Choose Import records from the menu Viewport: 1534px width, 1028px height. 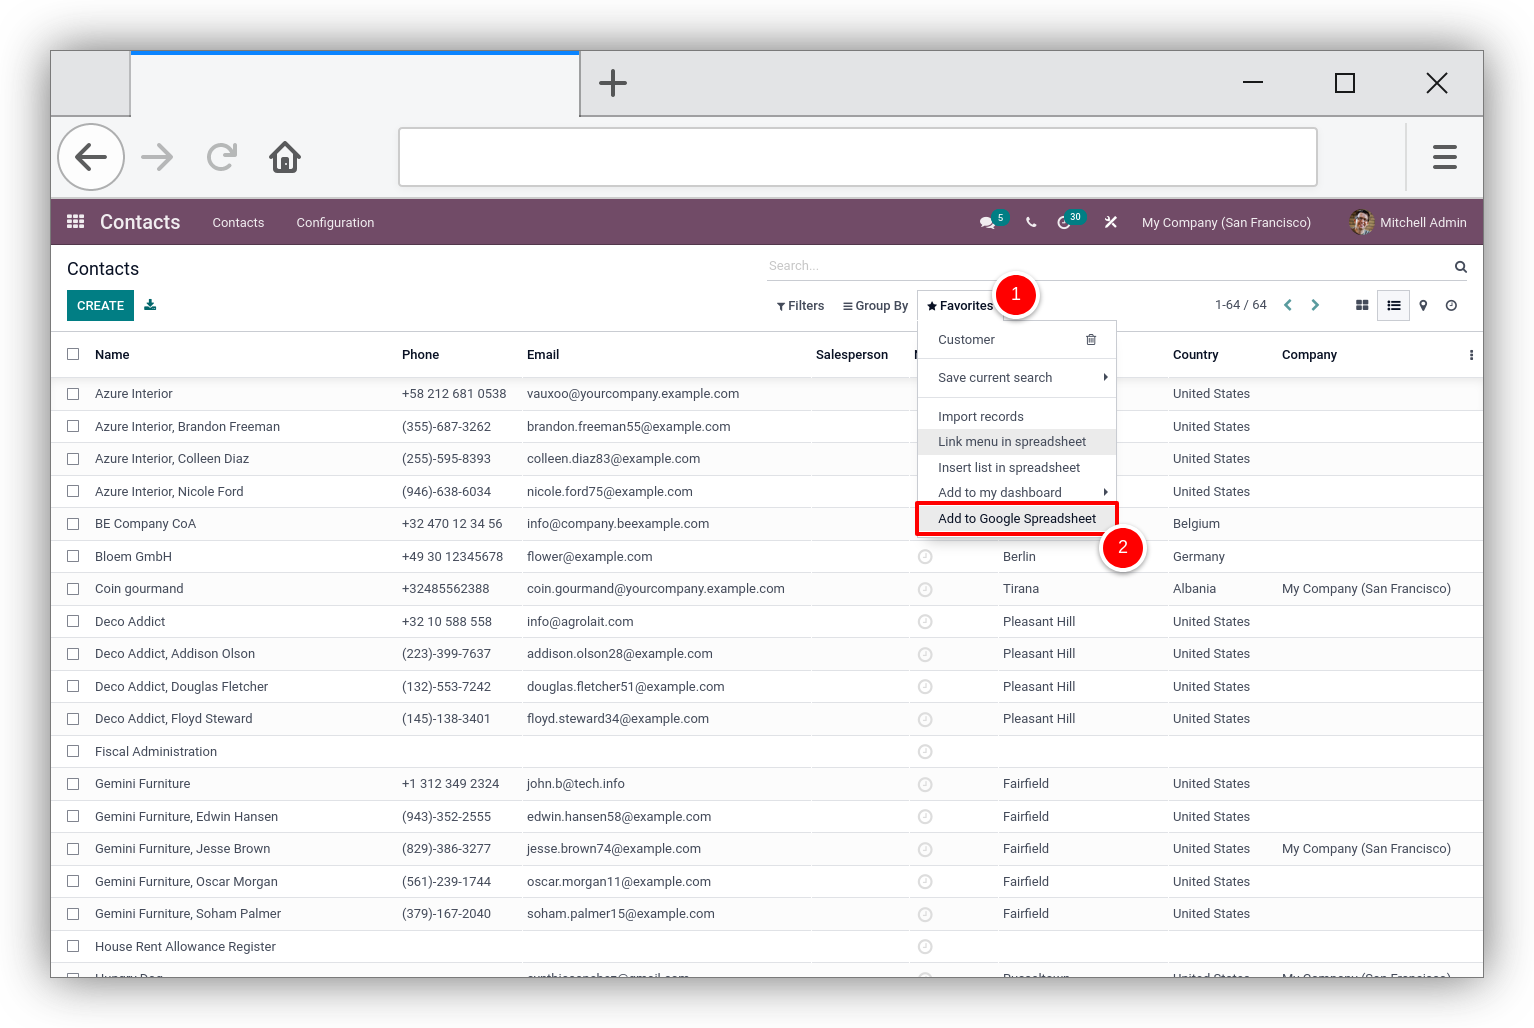tap(1016, 417)
